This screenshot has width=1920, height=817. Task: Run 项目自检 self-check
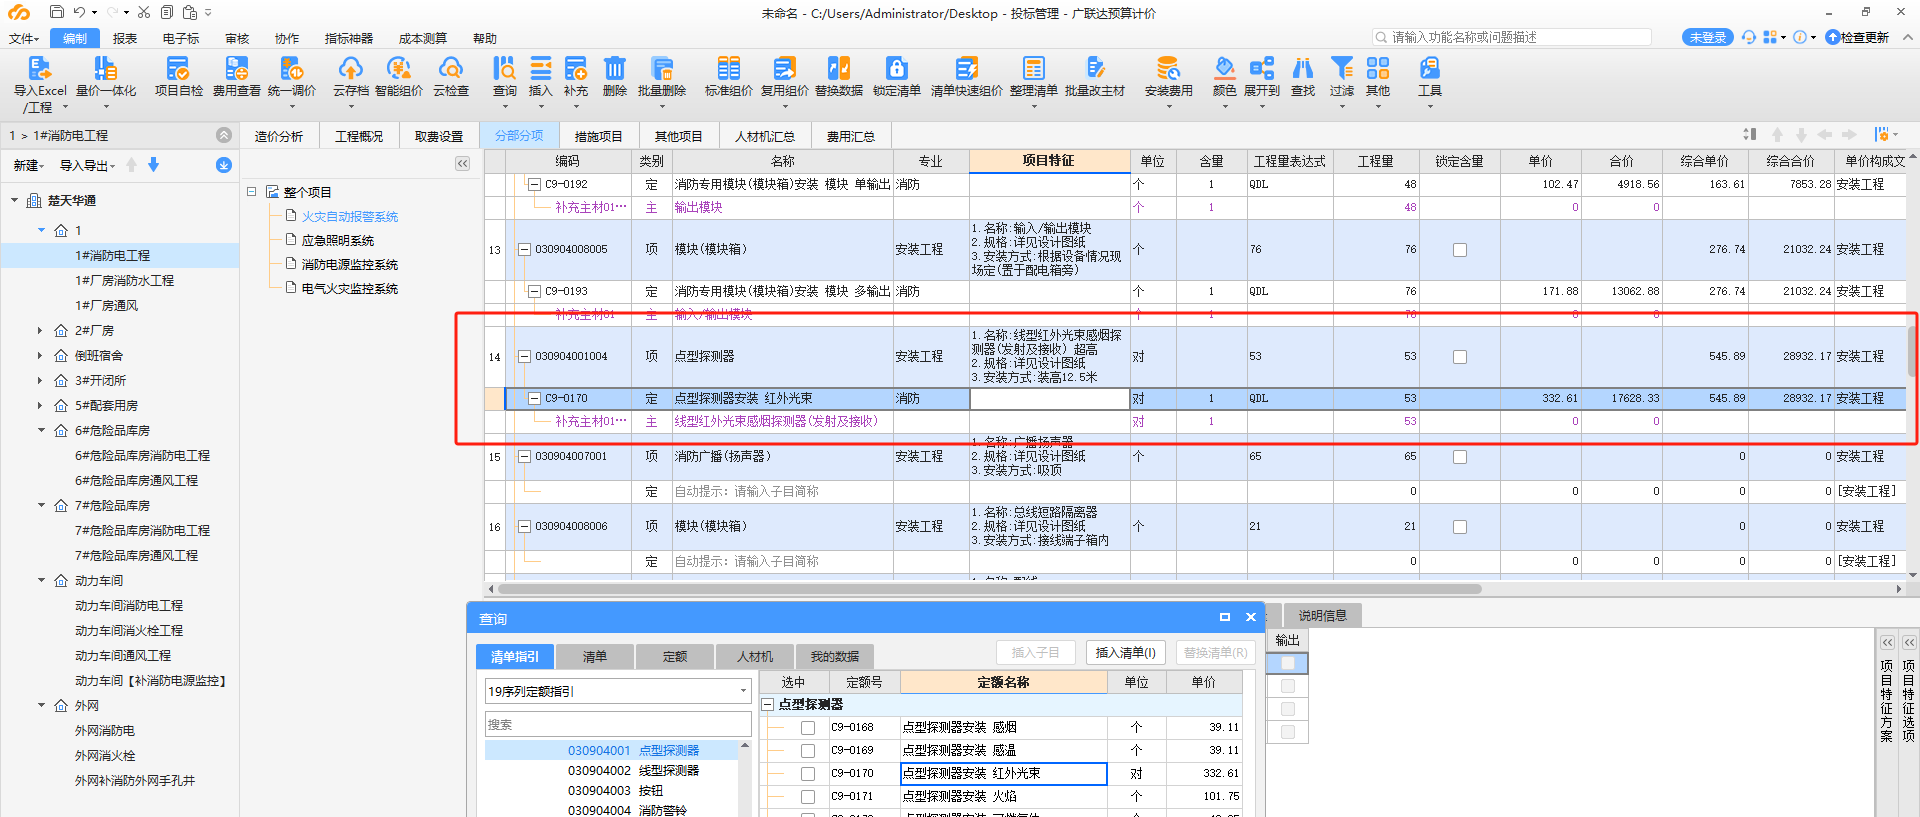[178, 77]
